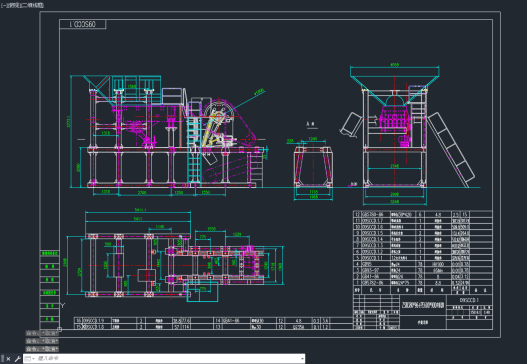Open command line customize wrench menu
The image size is (527, 364).
[17, 359]
